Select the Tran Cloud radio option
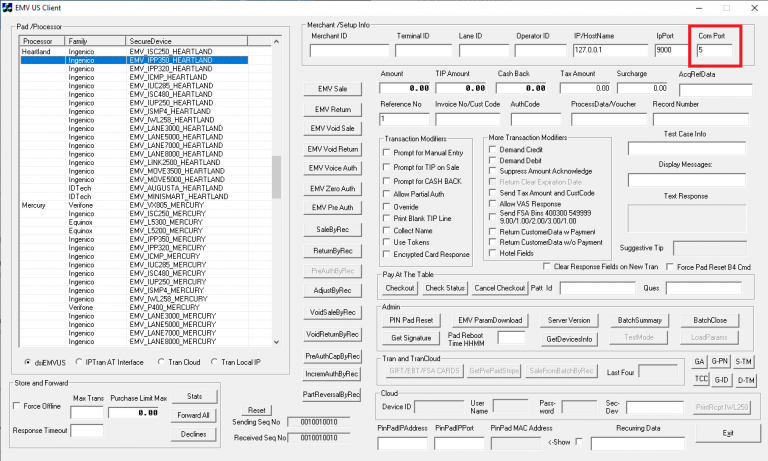 coord(161,362)
